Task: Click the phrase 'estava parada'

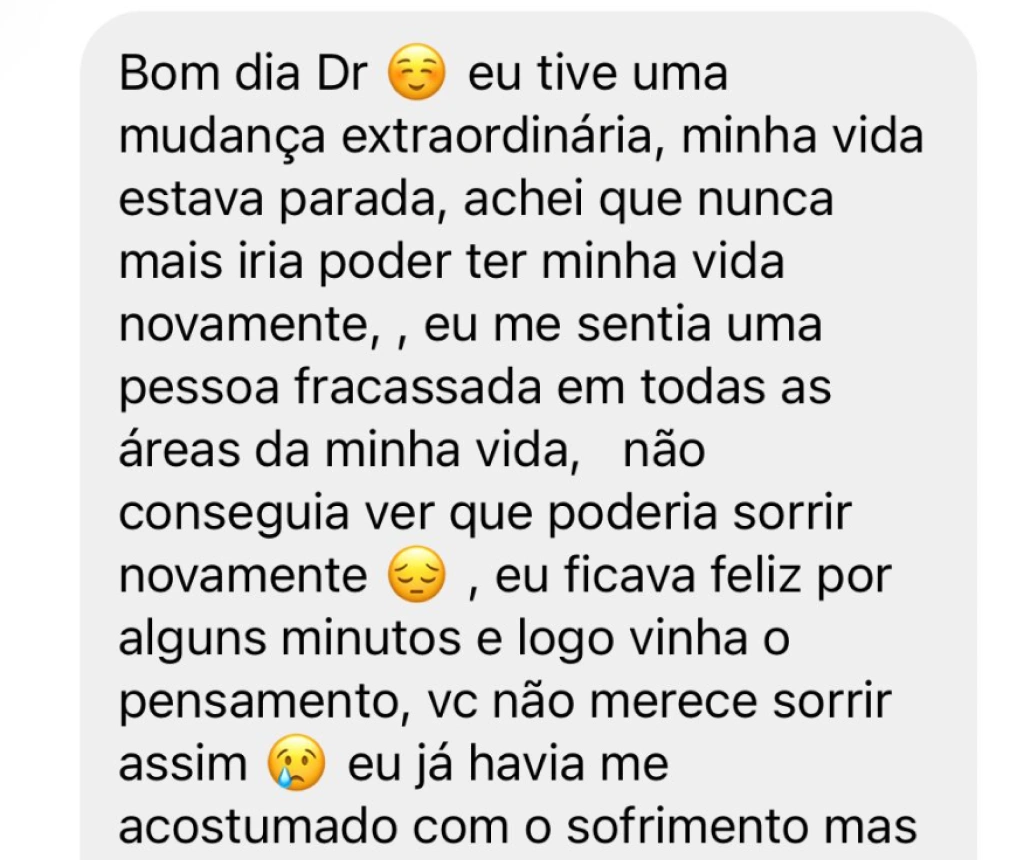Action: pos(278,201)
